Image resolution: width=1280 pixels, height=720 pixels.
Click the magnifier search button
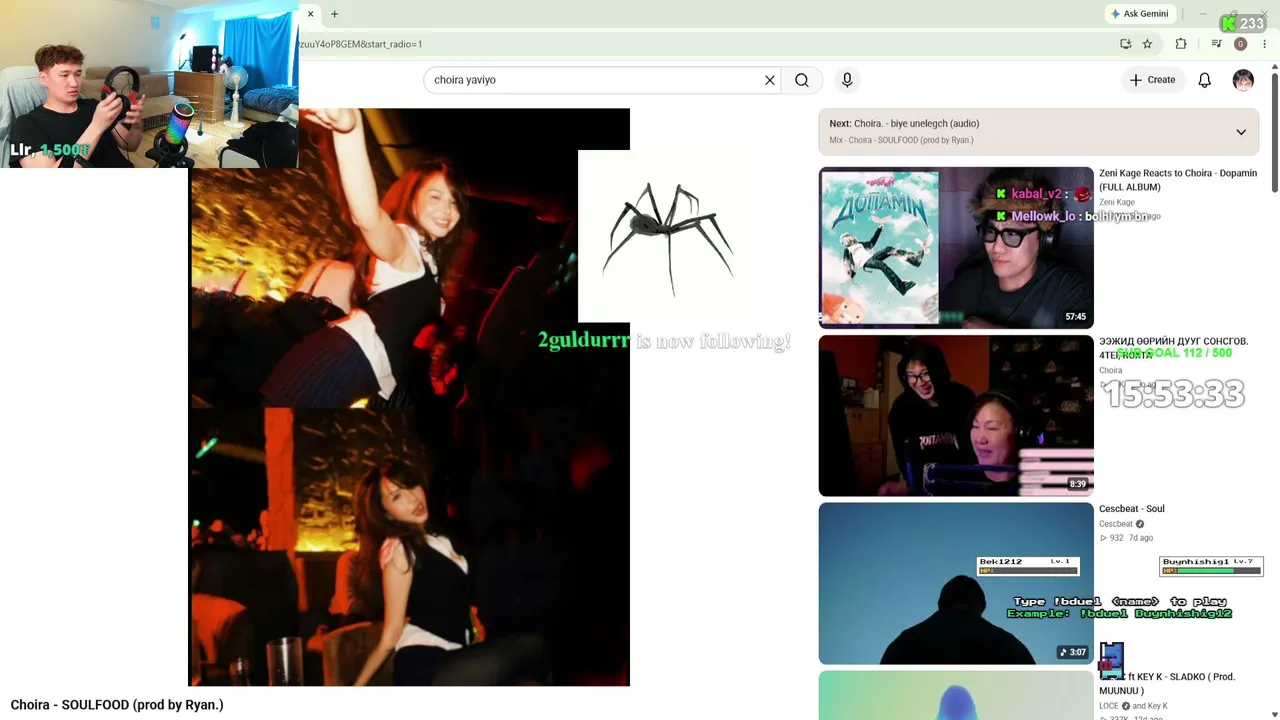pos(802,80)
